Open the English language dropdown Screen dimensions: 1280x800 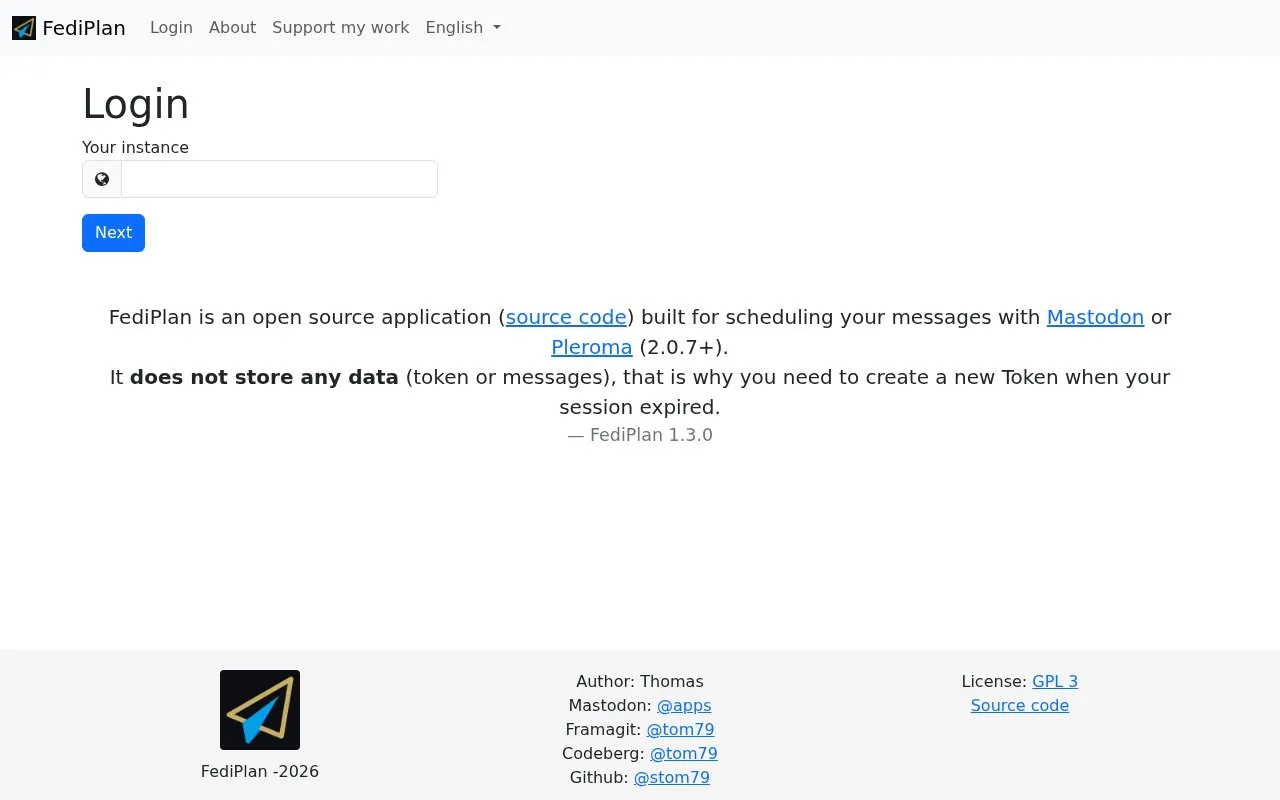(463, 28)
